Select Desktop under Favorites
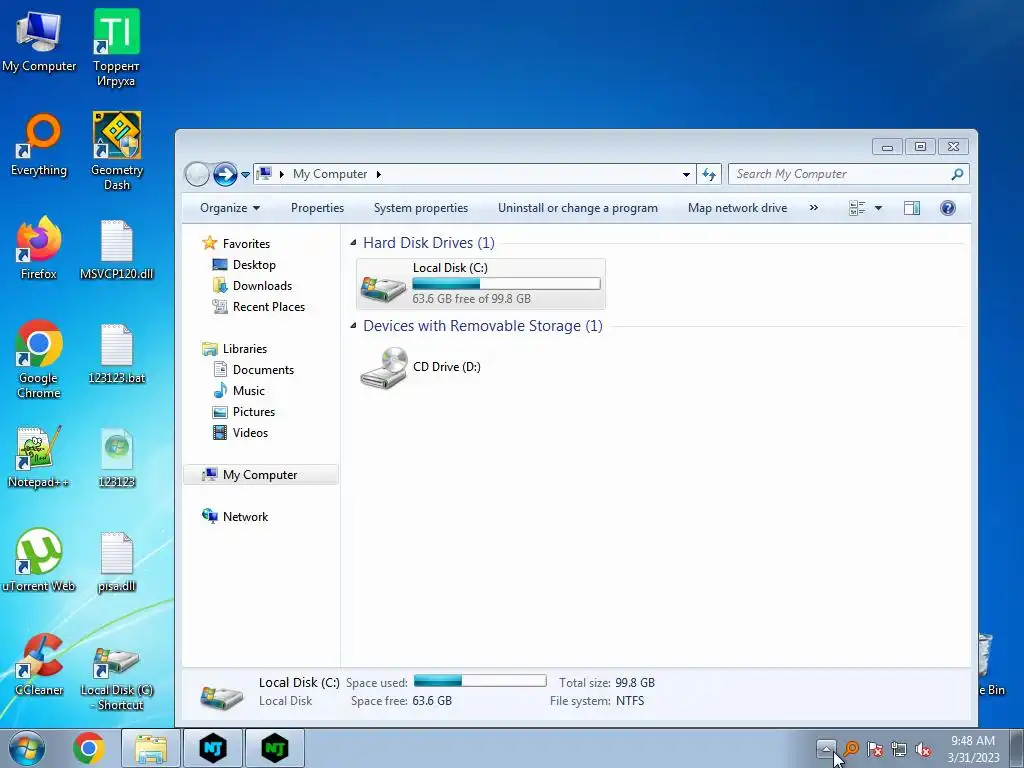1024x768 pixels. (x=245, y=264)
